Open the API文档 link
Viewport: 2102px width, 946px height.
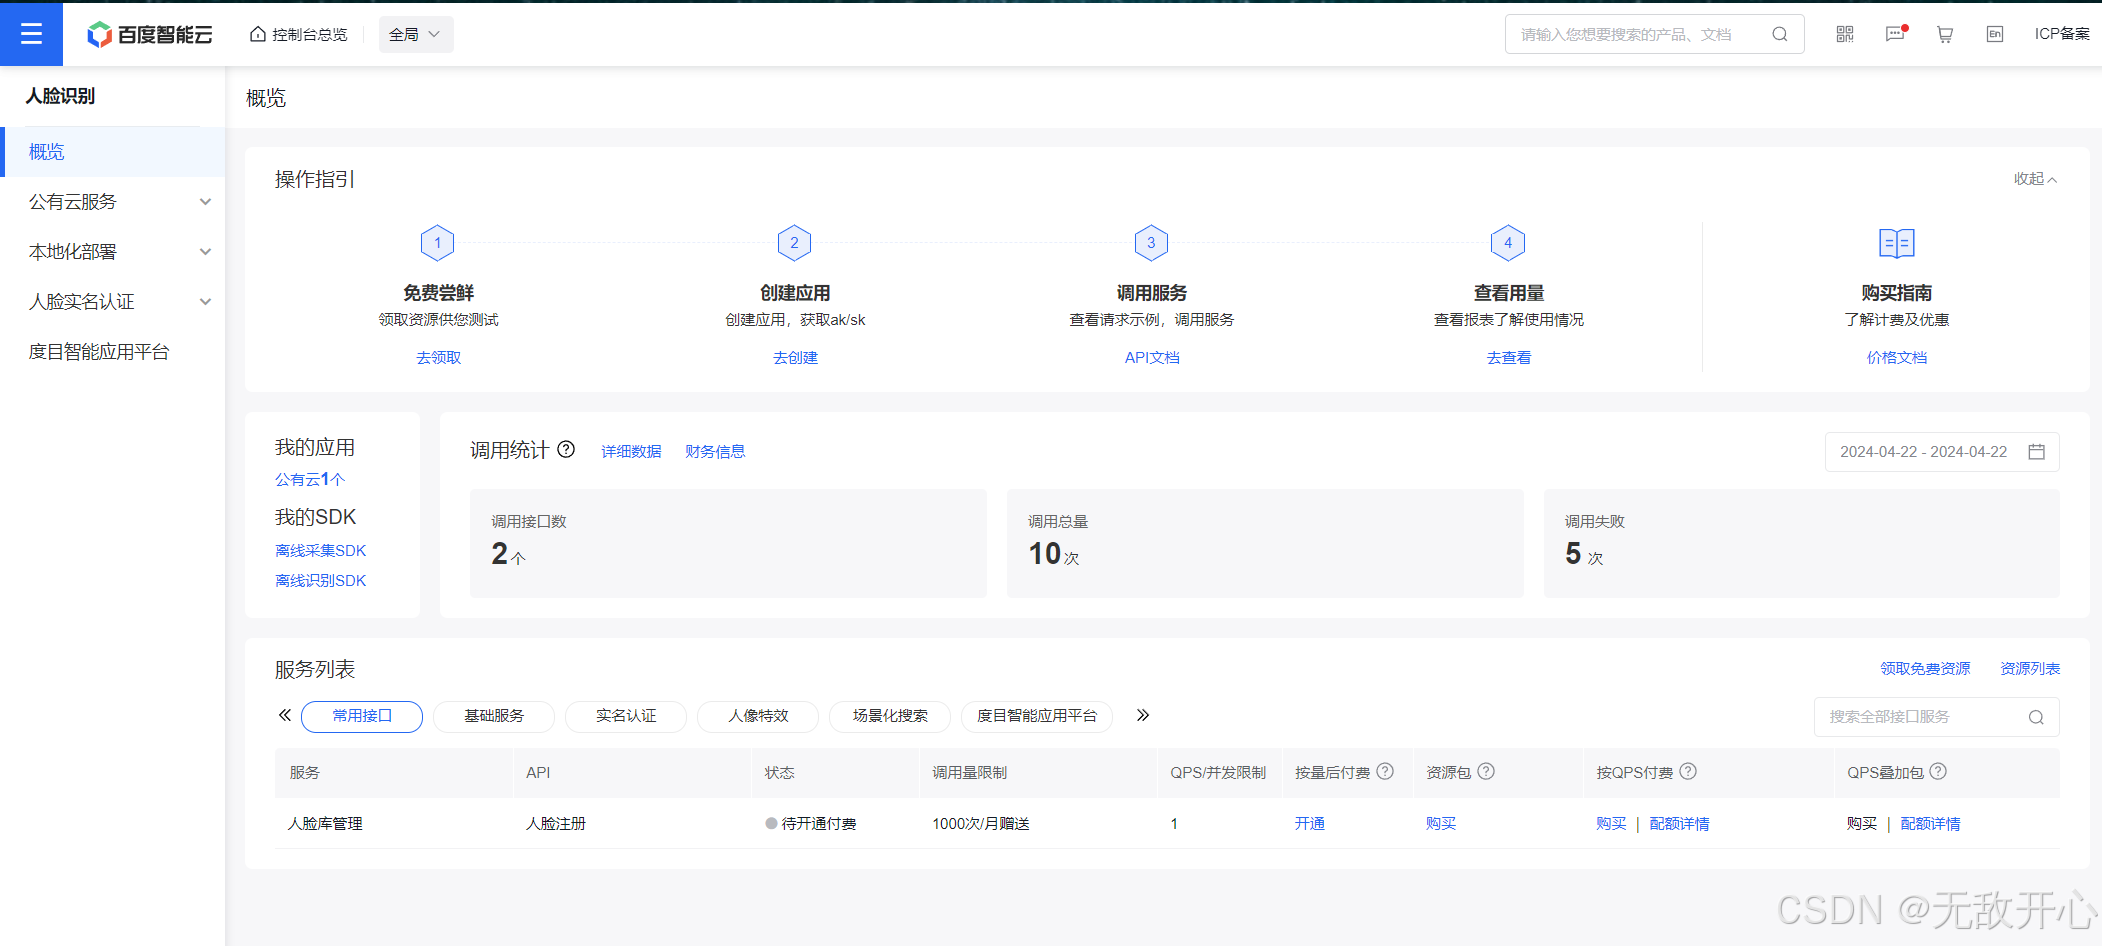(1152, 358)
